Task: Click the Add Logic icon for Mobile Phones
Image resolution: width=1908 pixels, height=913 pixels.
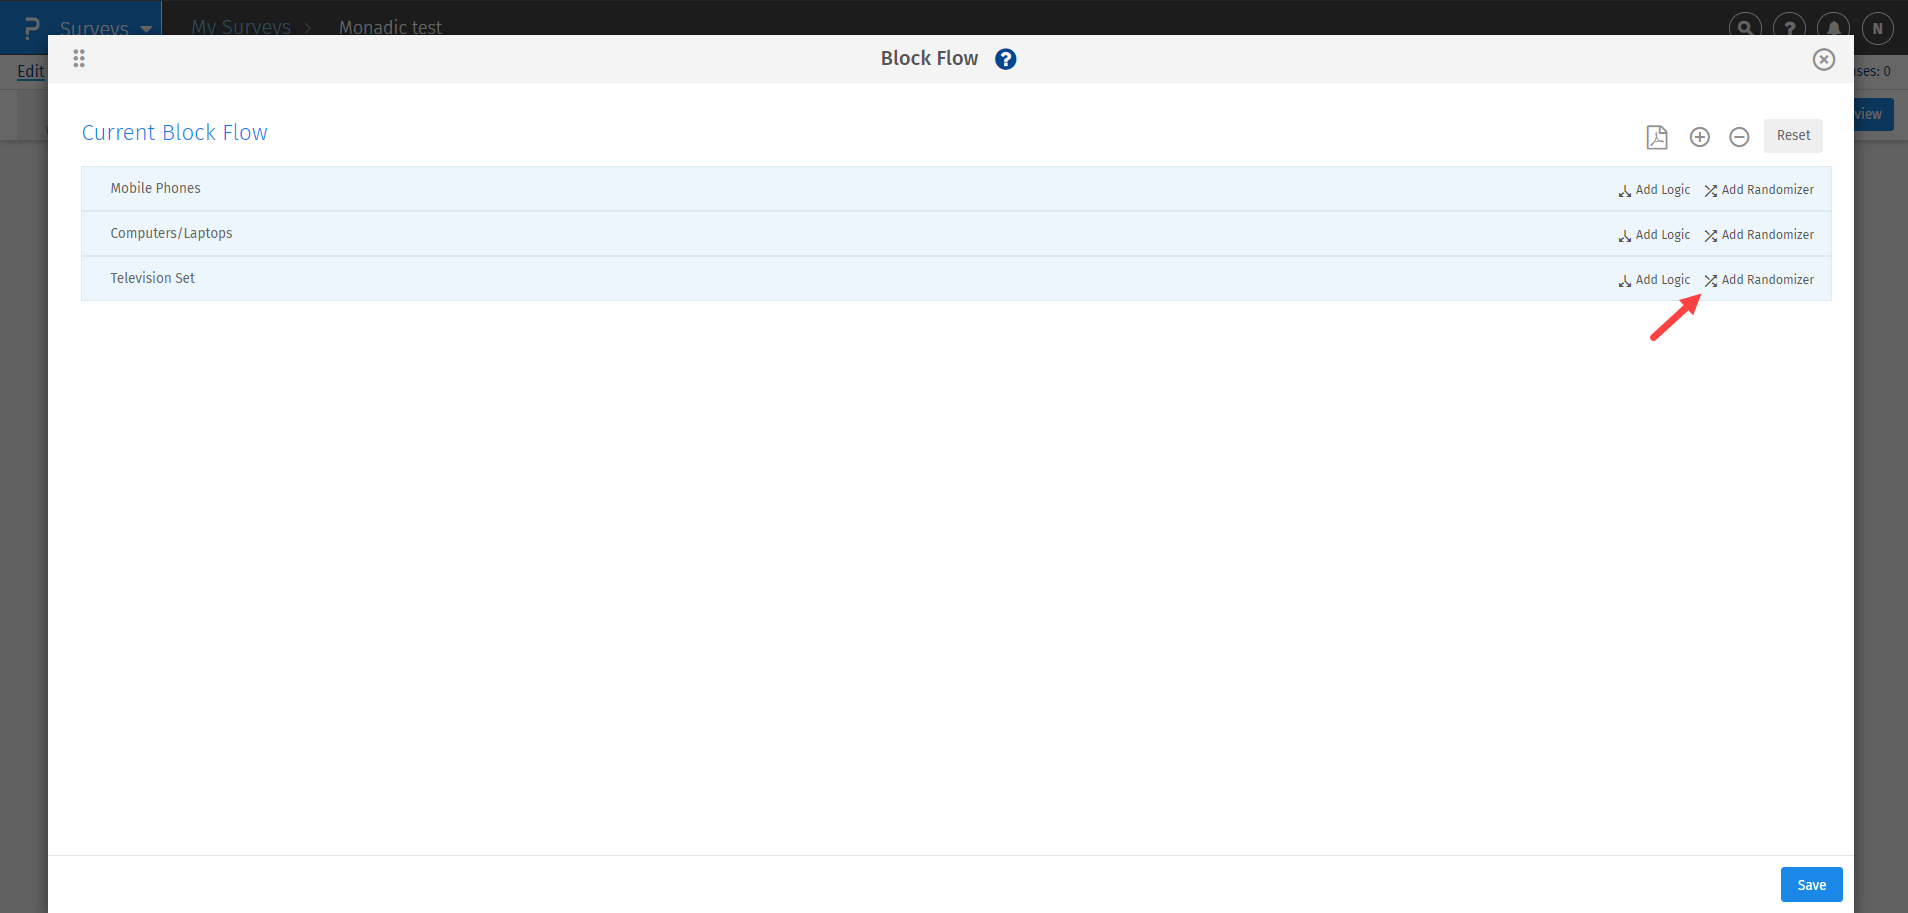Action: (x=1624, y=190)
